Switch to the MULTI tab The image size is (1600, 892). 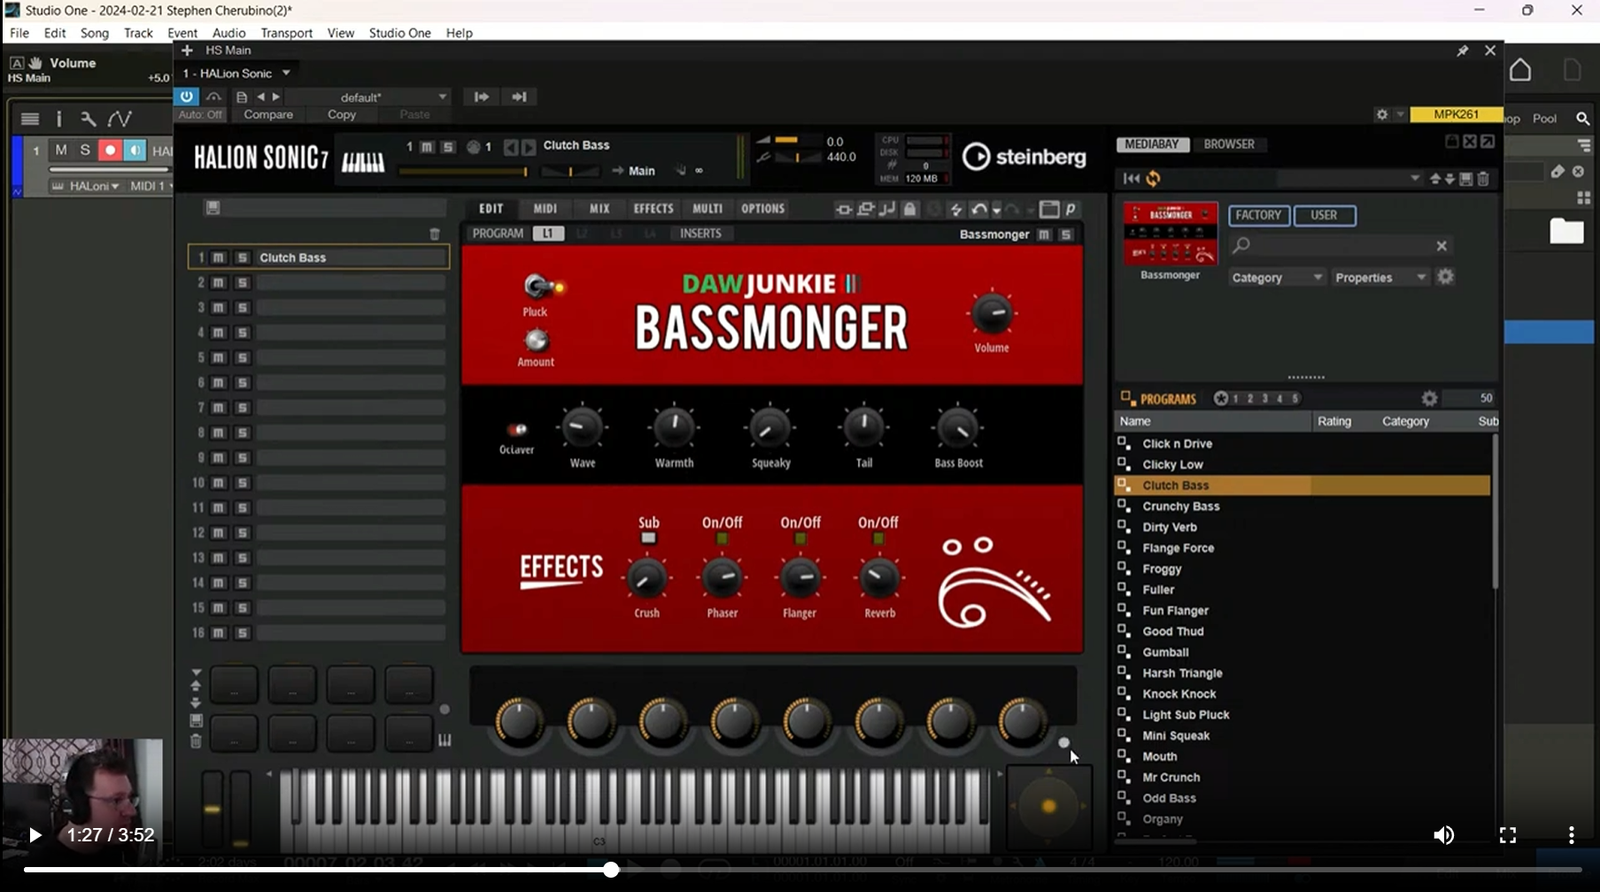708,208
